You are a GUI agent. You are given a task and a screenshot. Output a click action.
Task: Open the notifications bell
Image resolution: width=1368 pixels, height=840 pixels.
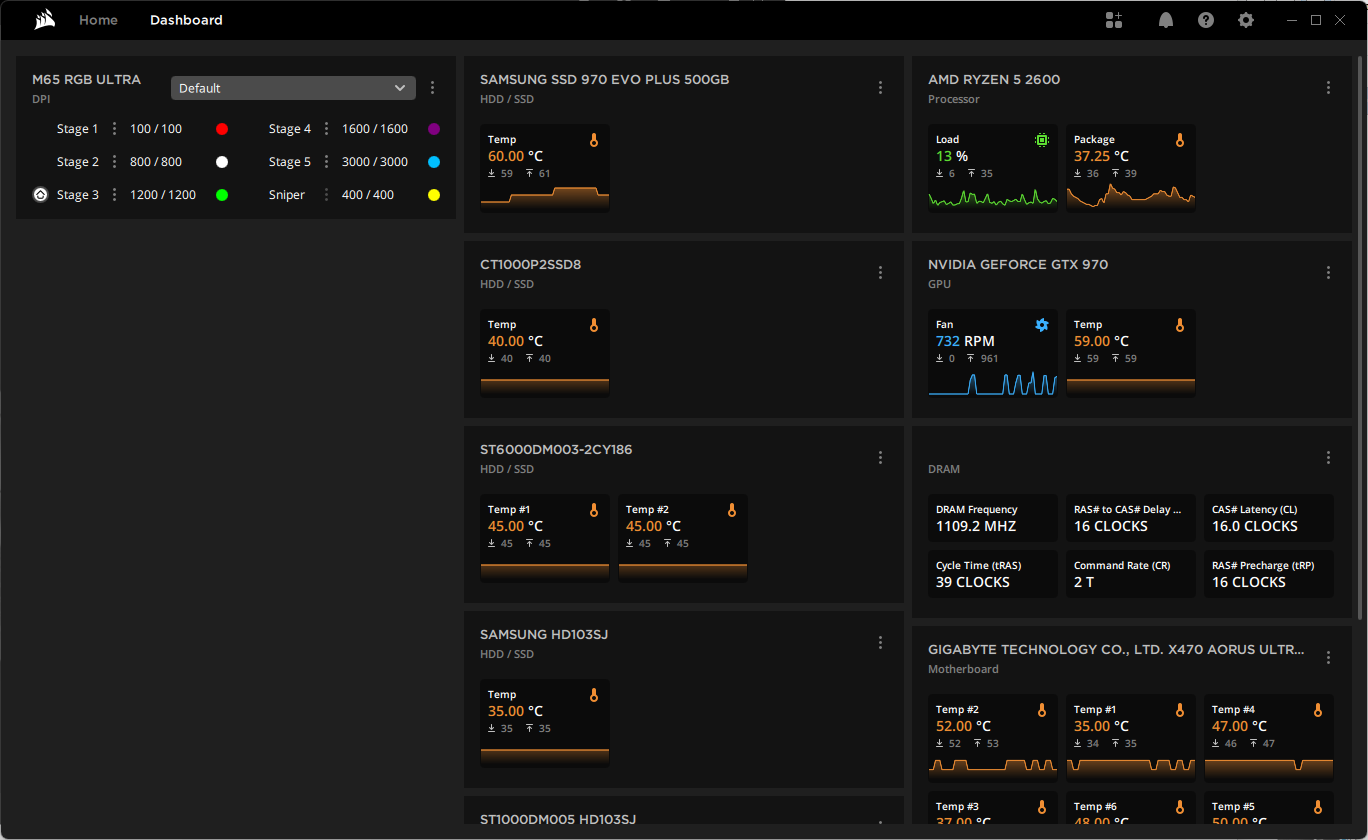[x=1166, y=20]
